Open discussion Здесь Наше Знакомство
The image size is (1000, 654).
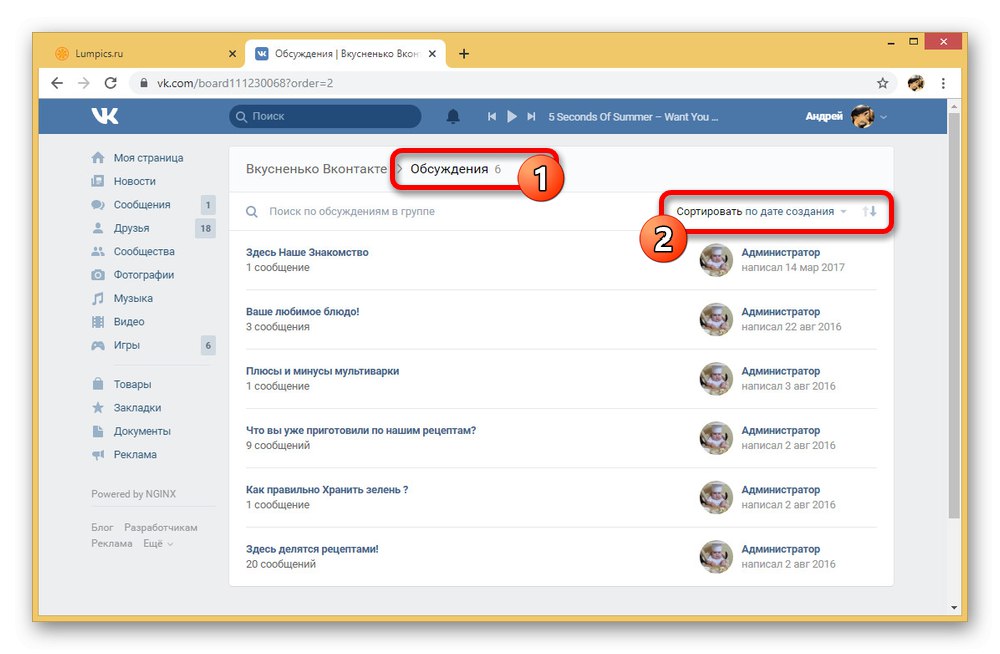point(307,253)
